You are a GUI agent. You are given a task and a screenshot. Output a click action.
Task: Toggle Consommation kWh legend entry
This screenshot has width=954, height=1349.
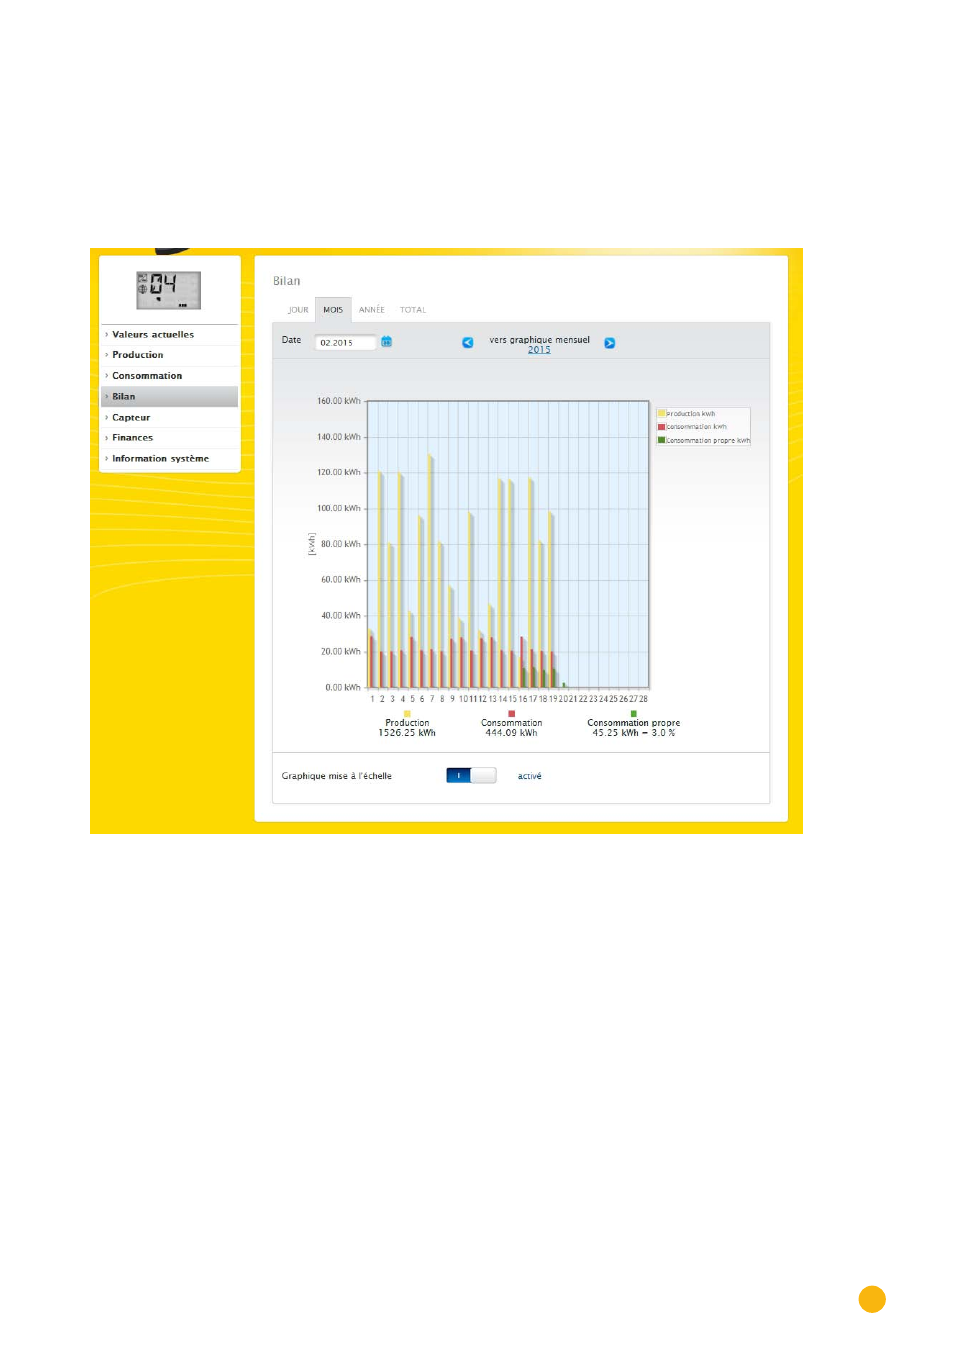tap(695, 427)
